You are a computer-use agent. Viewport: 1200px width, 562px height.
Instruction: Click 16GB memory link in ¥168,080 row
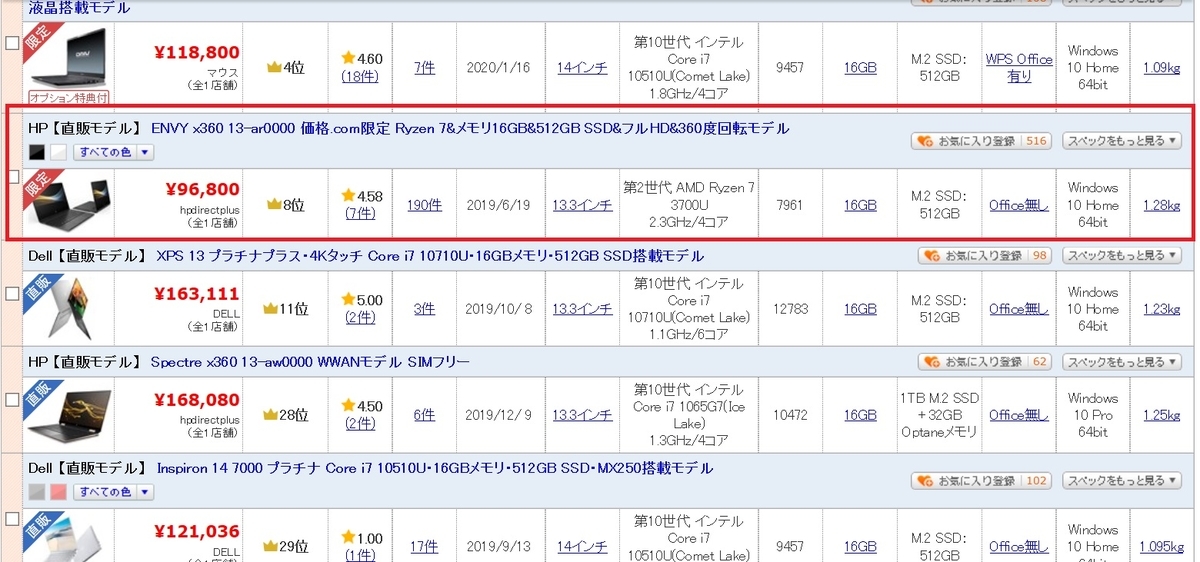coord(860,414)
